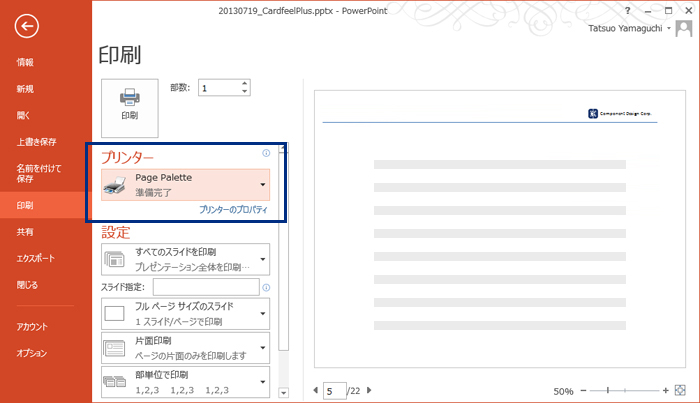700x403 pixels.
Task: Click the Page Palette printer icon
Action: [x=115, y=185]
